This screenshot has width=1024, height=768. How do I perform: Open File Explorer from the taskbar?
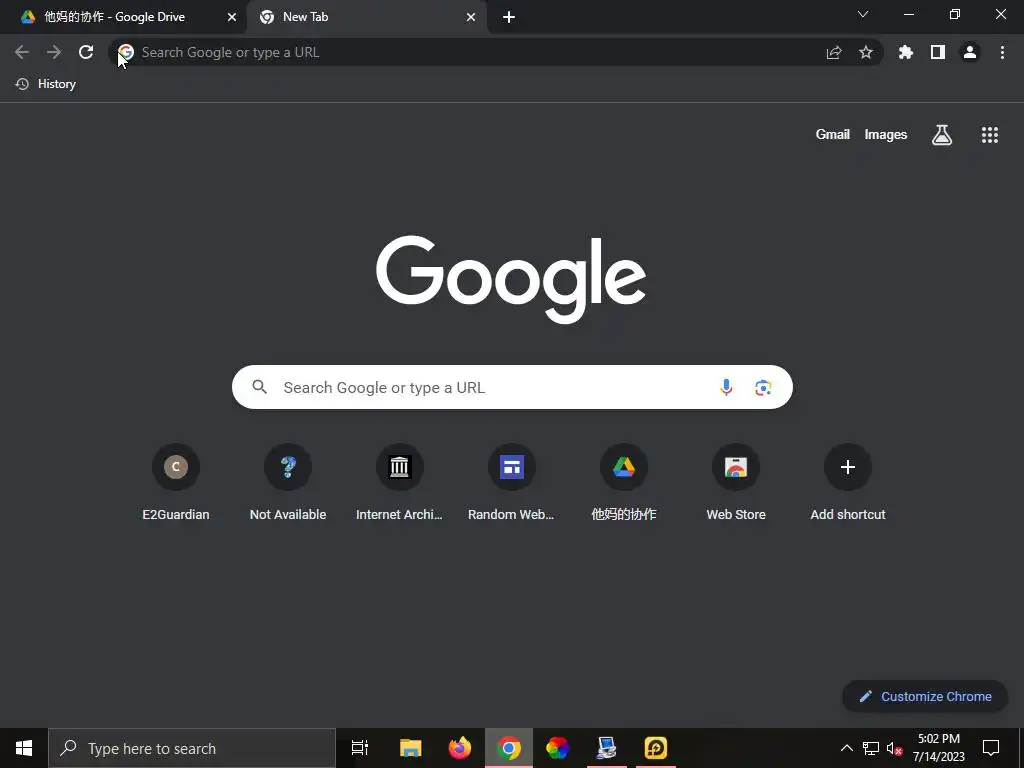411,748
